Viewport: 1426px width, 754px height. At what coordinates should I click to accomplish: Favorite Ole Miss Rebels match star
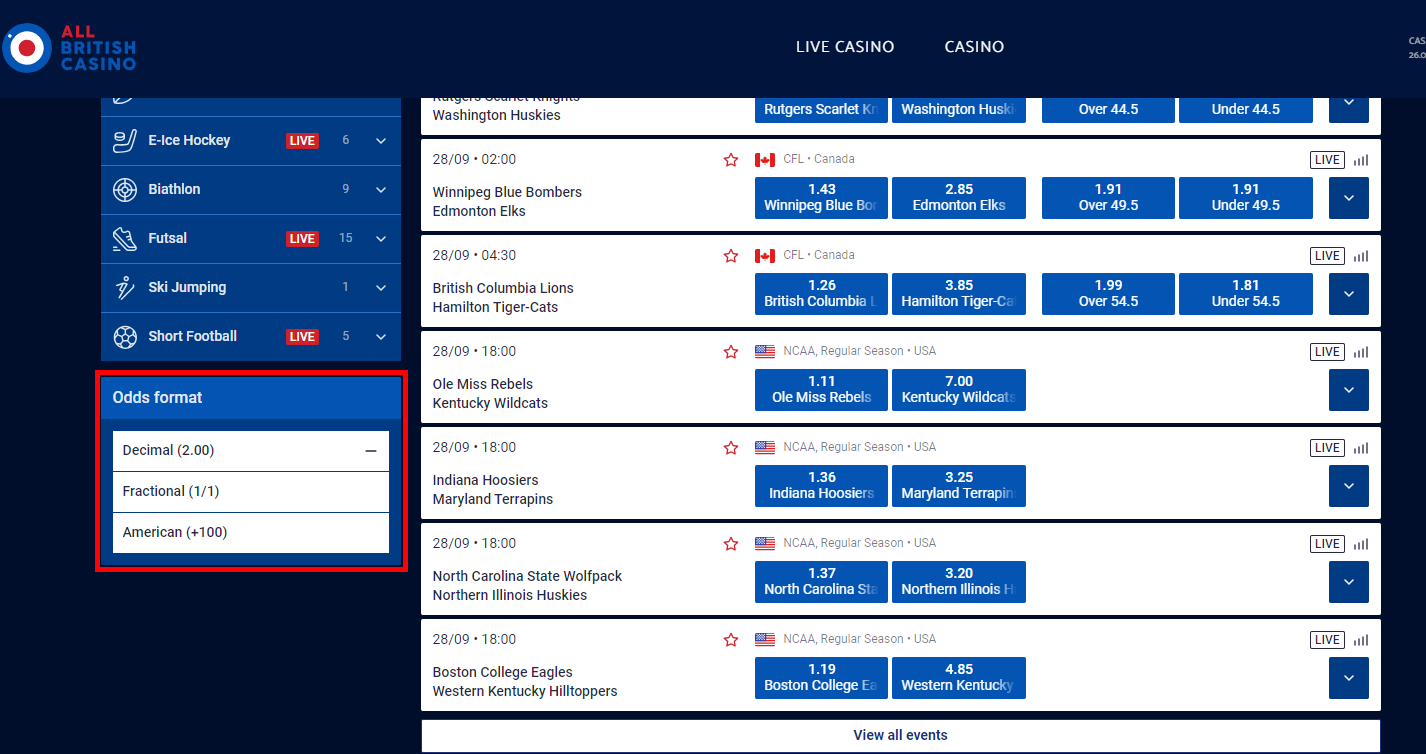coord(731,352)
